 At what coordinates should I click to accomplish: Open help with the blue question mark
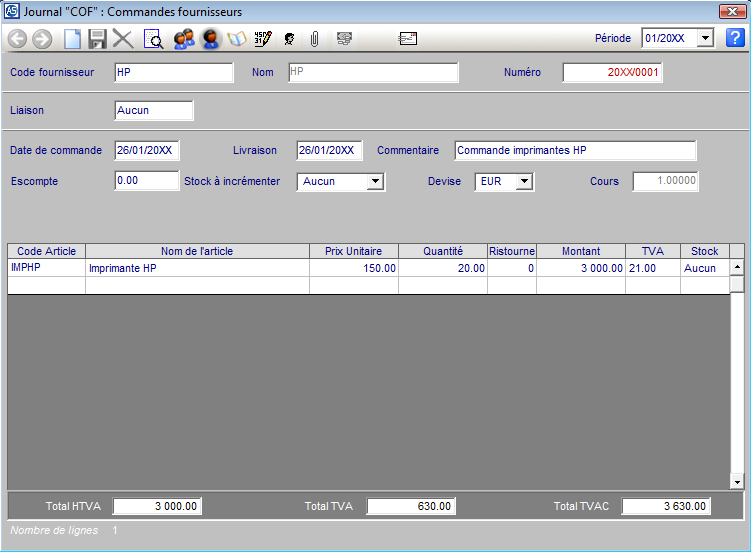pyautogui.click(x=735, y=38)
